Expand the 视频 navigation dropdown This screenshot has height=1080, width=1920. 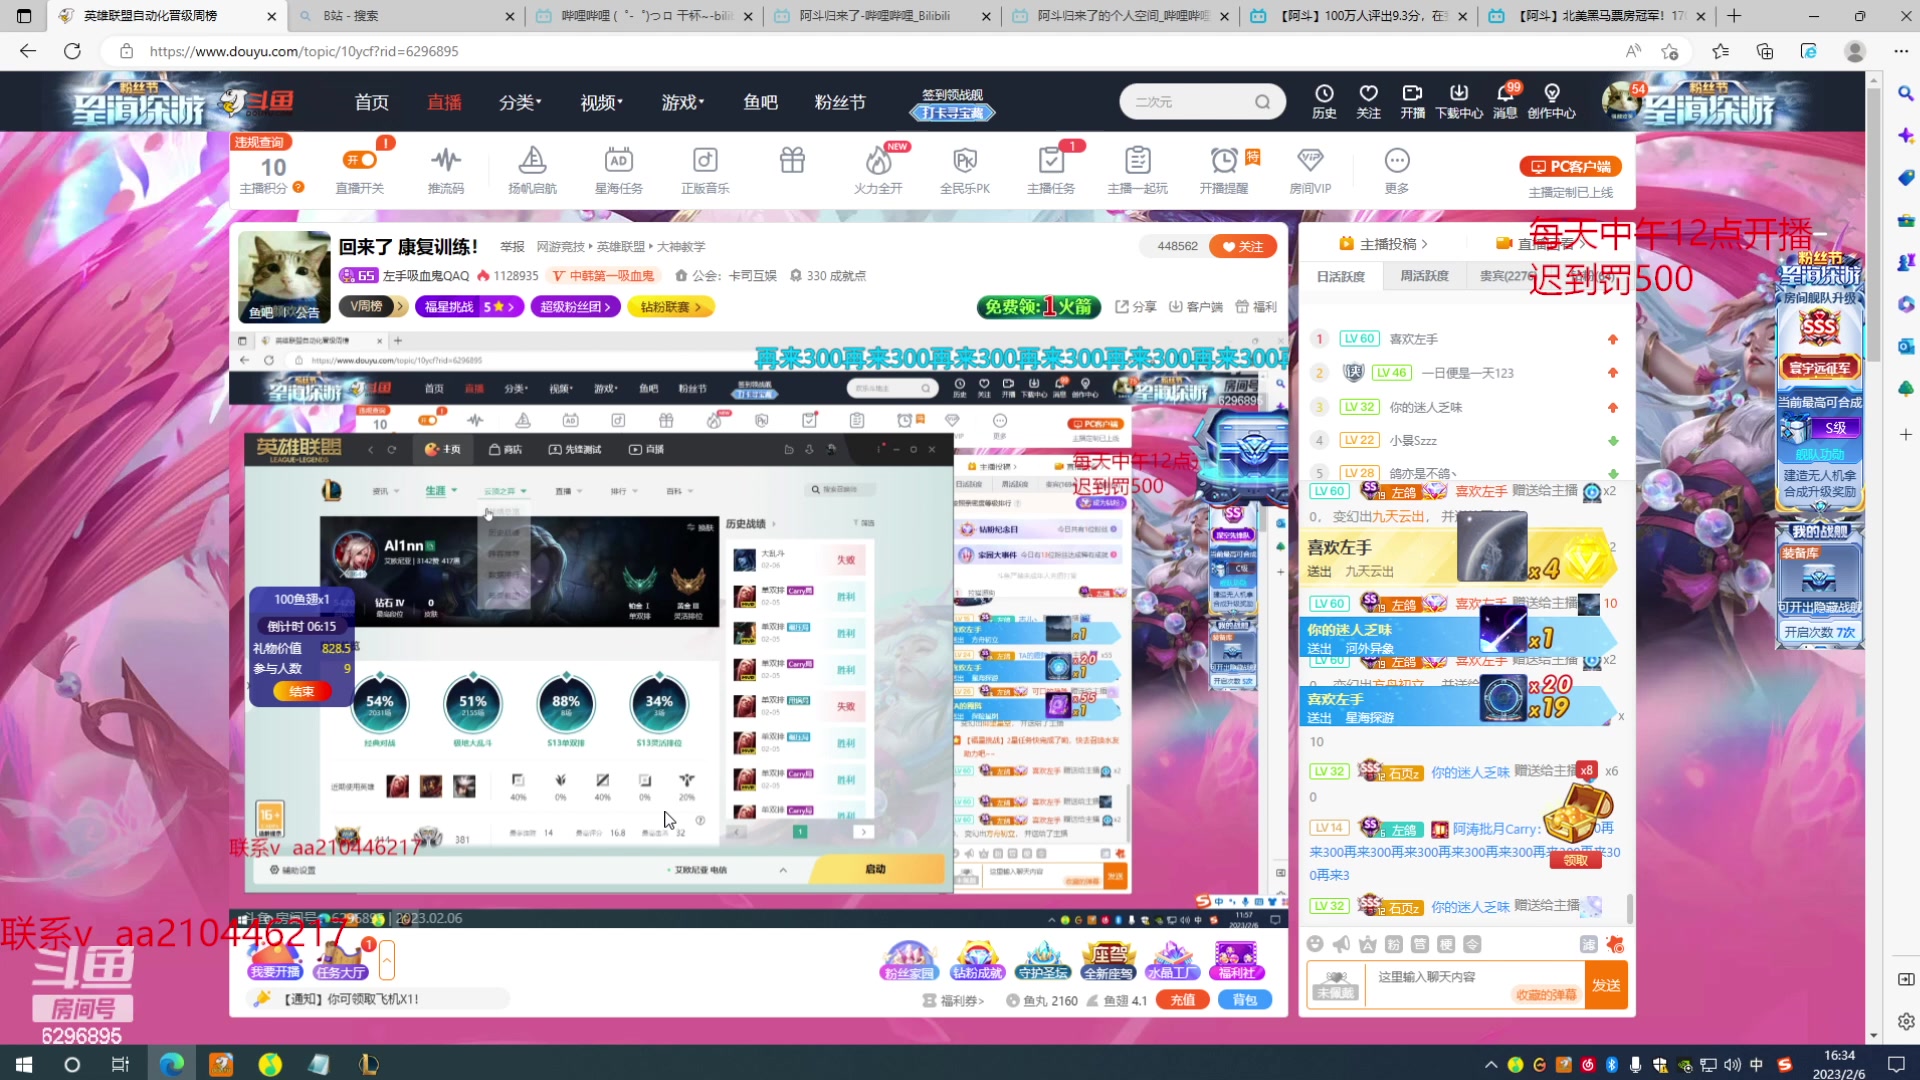tap(601, 102)
